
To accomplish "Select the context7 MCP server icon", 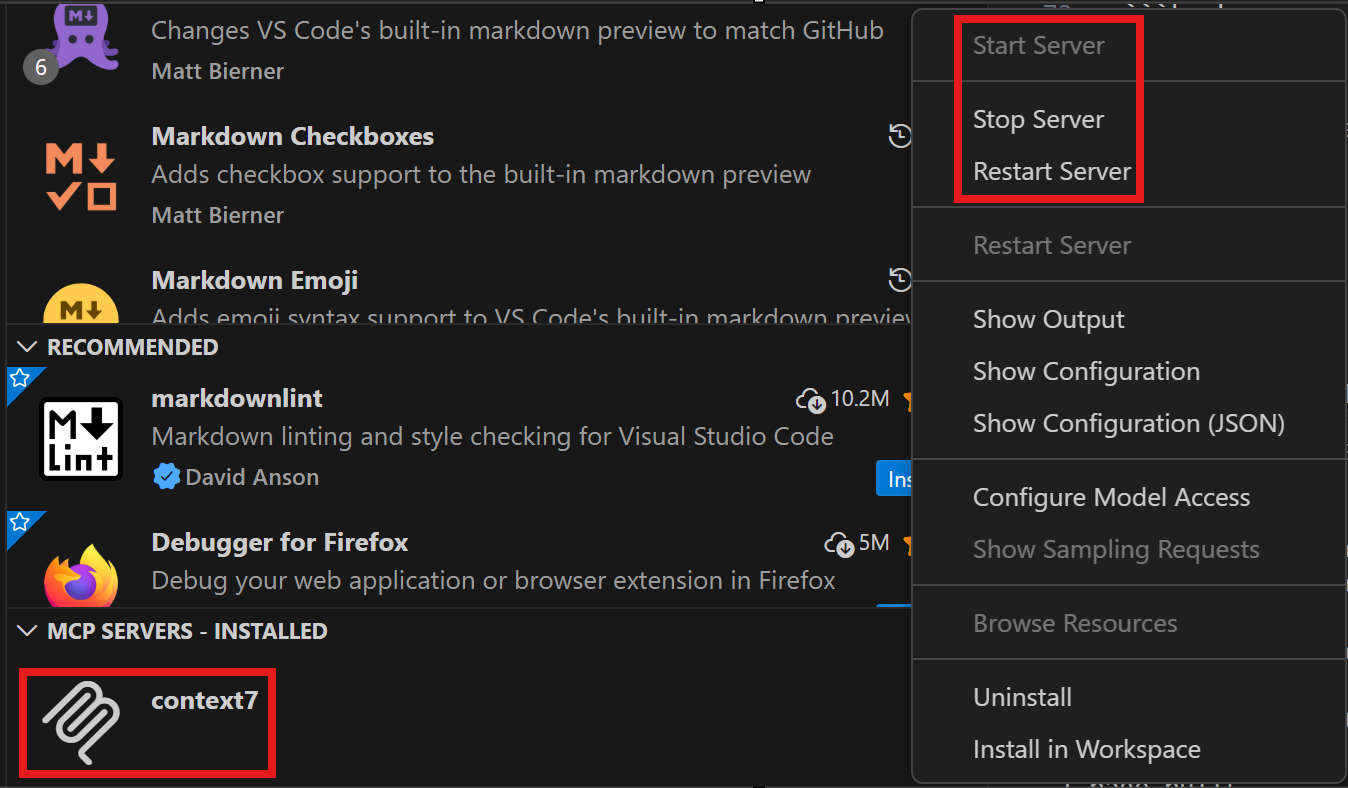I will (82, 722).
